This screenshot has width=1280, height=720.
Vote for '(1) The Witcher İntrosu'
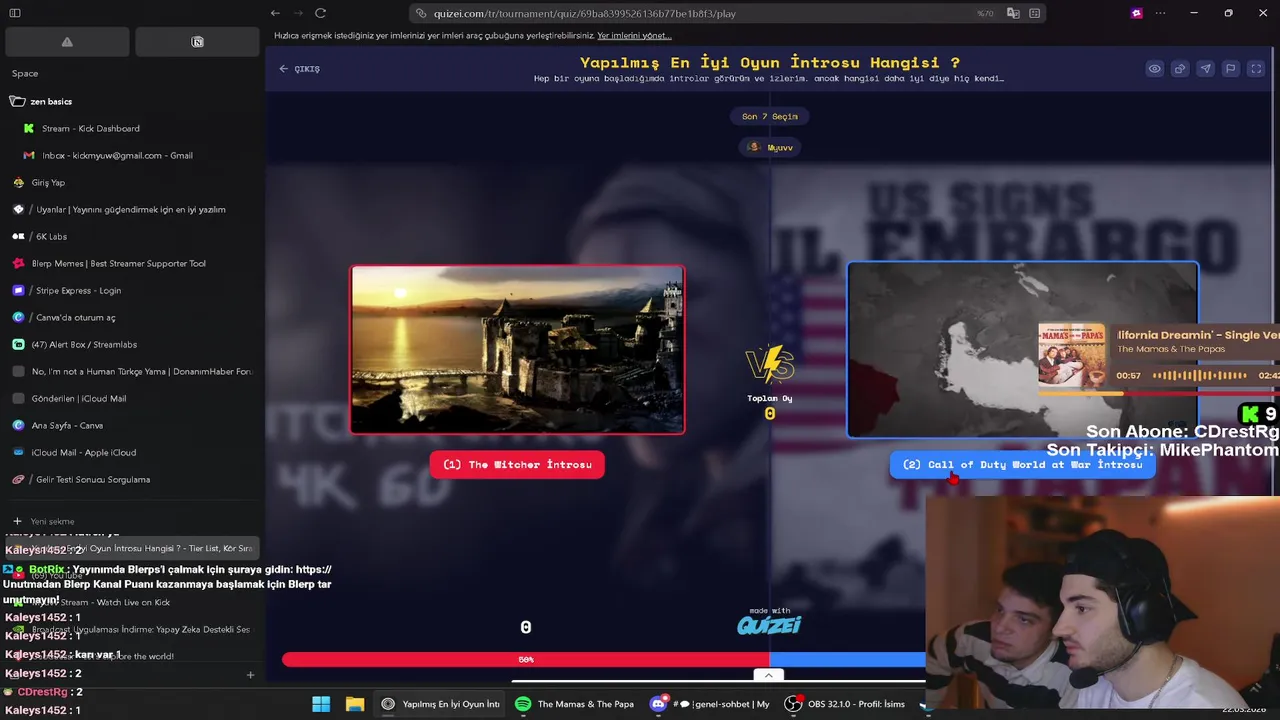pyautogui.click(x=517, y=464)
